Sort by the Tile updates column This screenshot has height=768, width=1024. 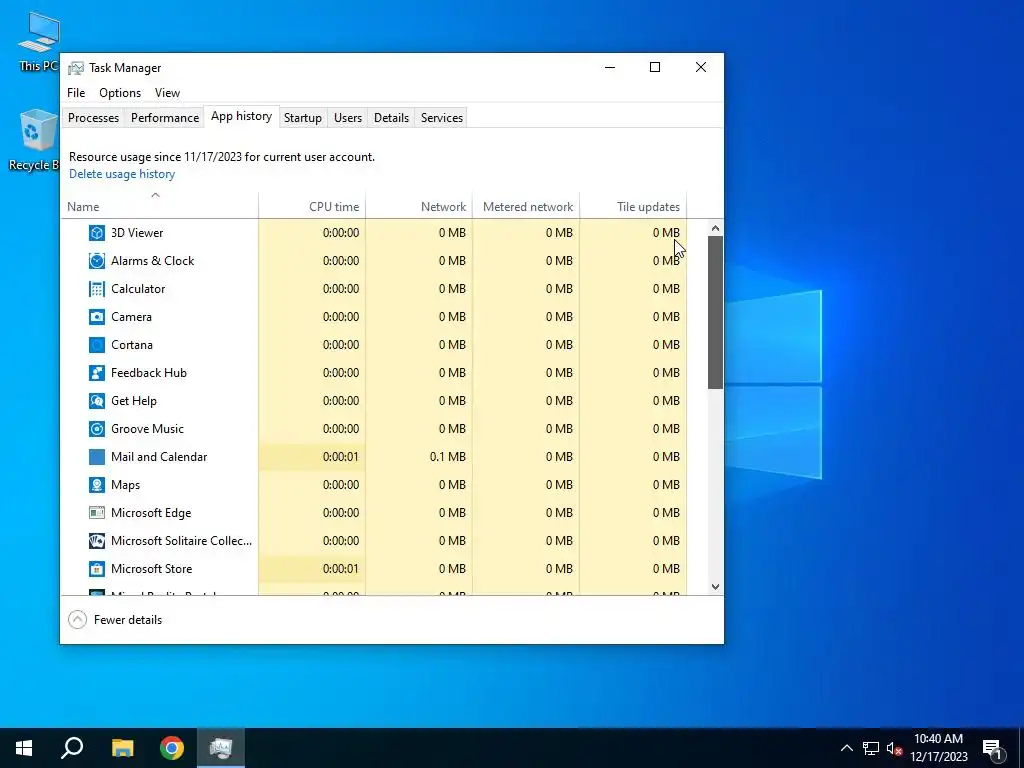(x=633, y=206)
